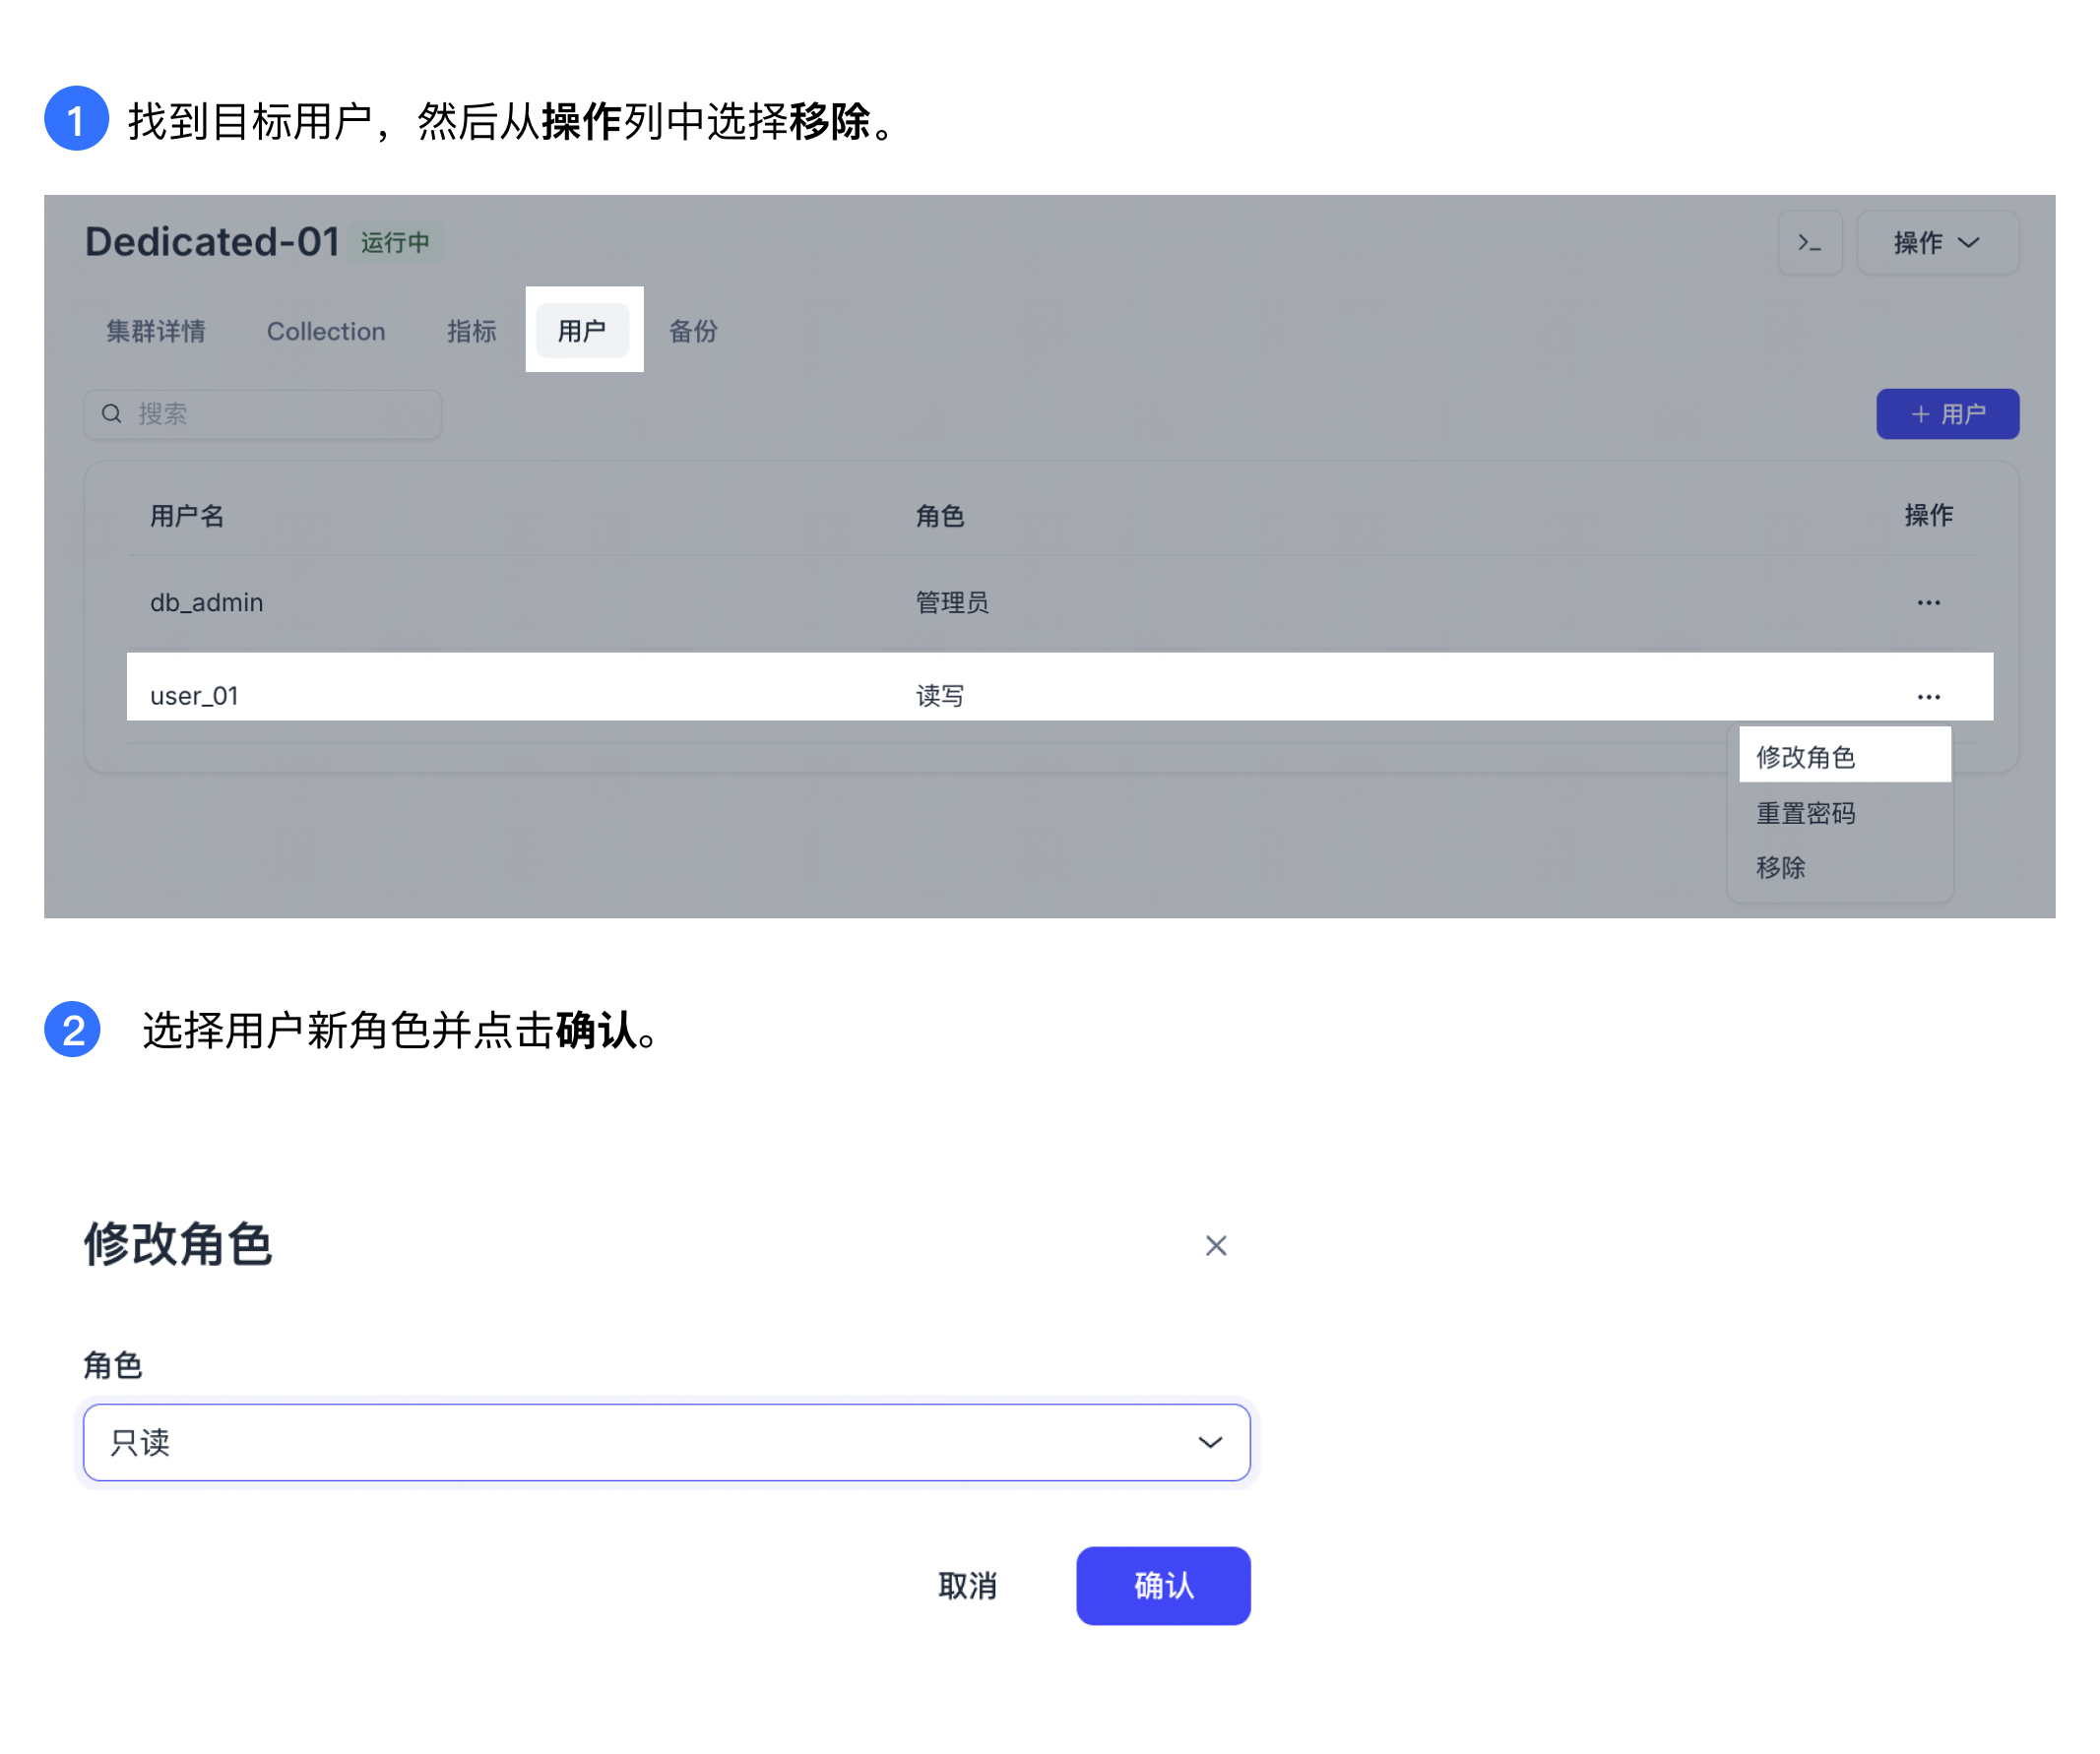The image size is (2100, 1754).
Task: Switch to the 集群详情 tab
Action: pos(156,331)
